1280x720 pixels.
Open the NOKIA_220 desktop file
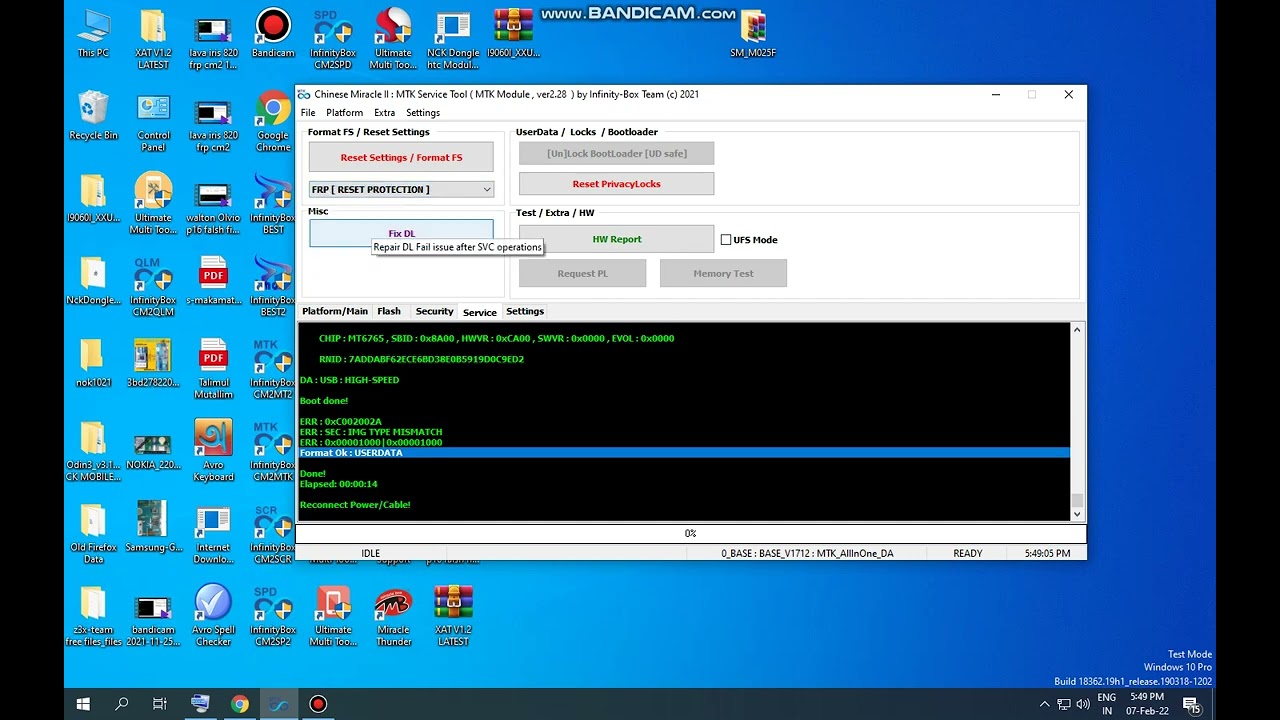[x=153, y=450]
